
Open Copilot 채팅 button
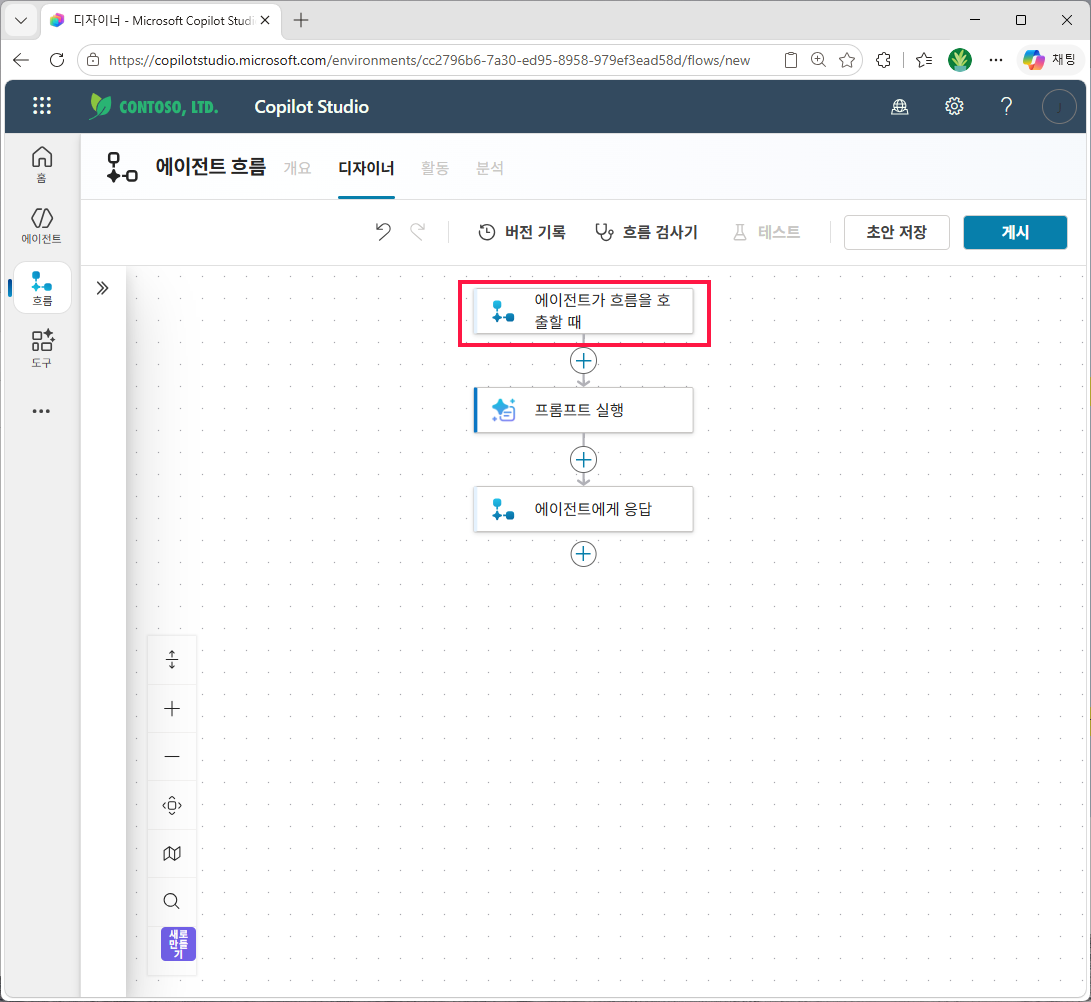click(x=1051, y=60)
